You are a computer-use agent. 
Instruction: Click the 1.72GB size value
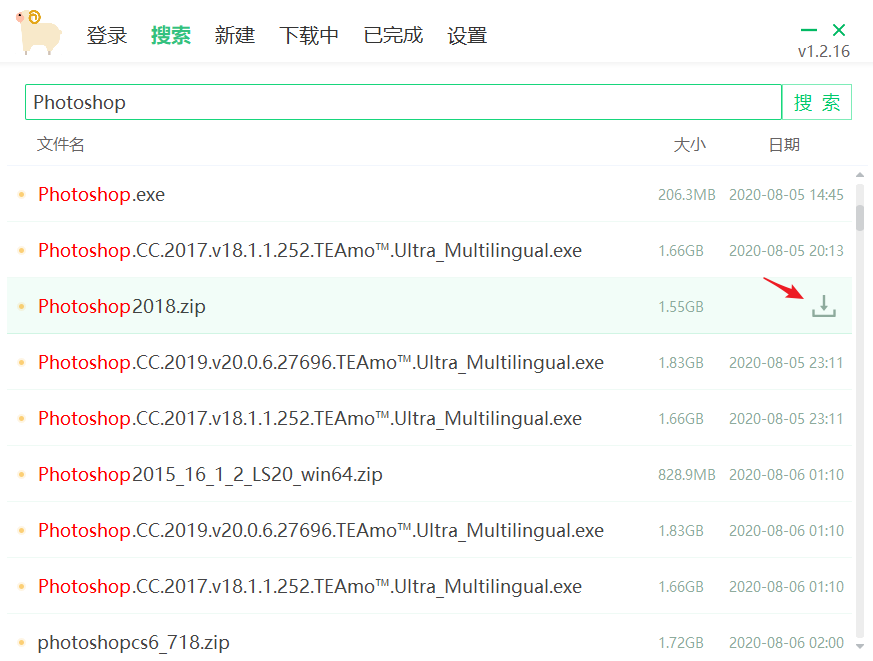[681, 643]
